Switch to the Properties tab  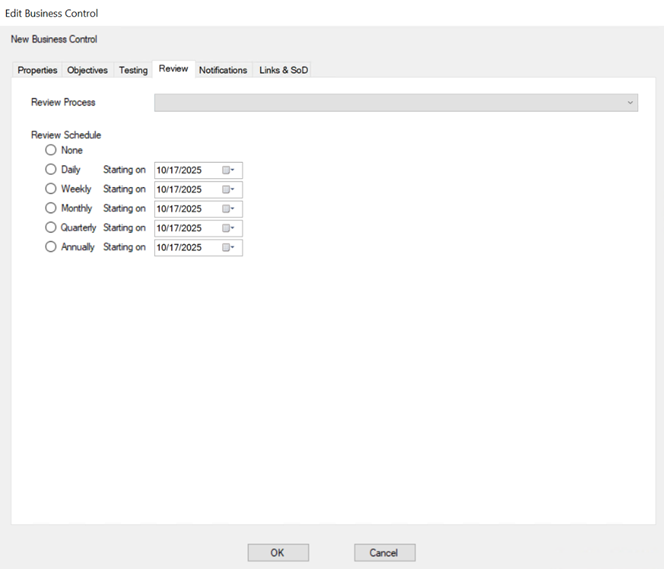(37, 70)
